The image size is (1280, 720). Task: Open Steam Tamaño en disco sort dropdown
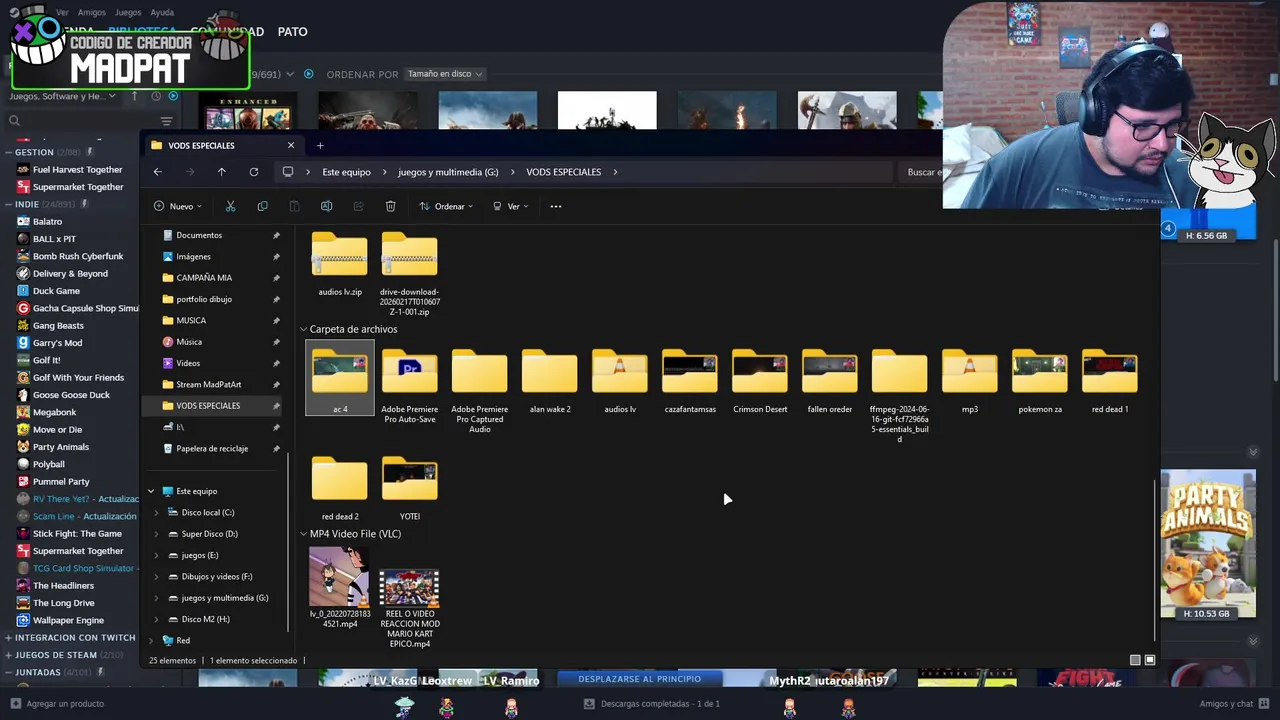pos(445,74)
